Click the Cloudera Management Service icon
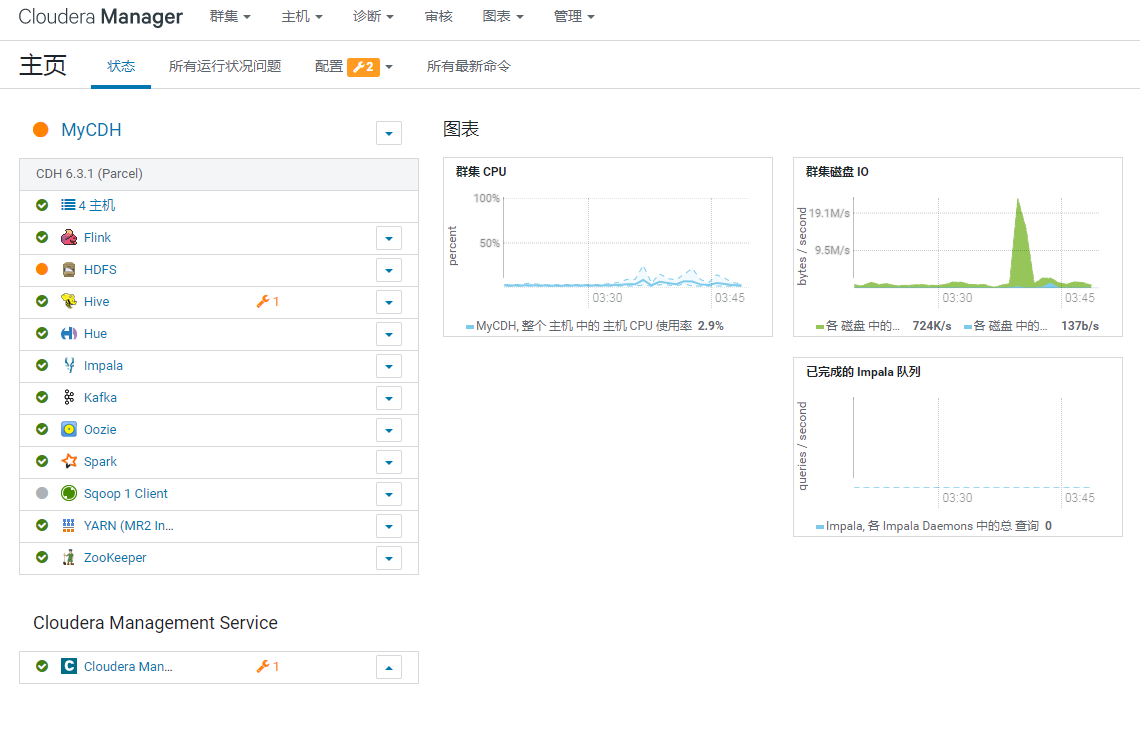This screenshot has width=1140, height=733. coord(69,666)
